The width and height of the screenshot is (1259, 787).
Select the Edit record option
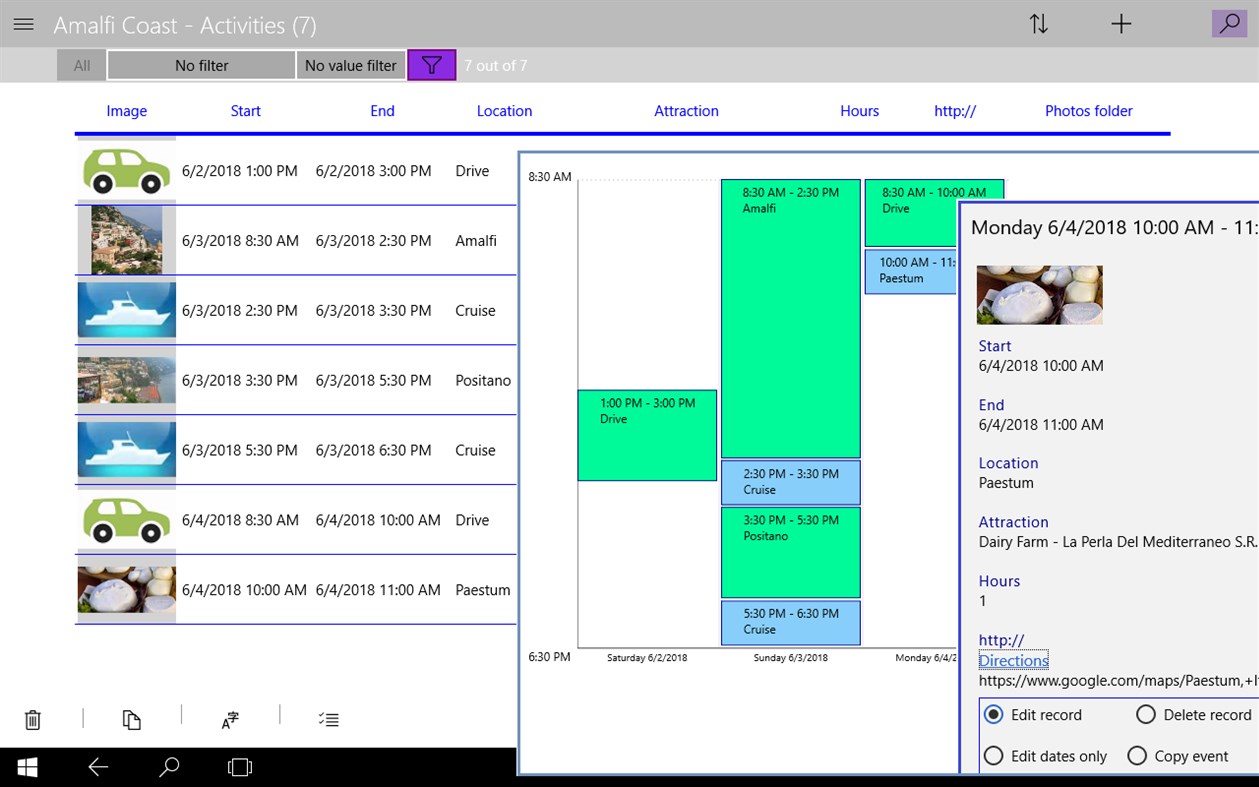pos(993,714)
